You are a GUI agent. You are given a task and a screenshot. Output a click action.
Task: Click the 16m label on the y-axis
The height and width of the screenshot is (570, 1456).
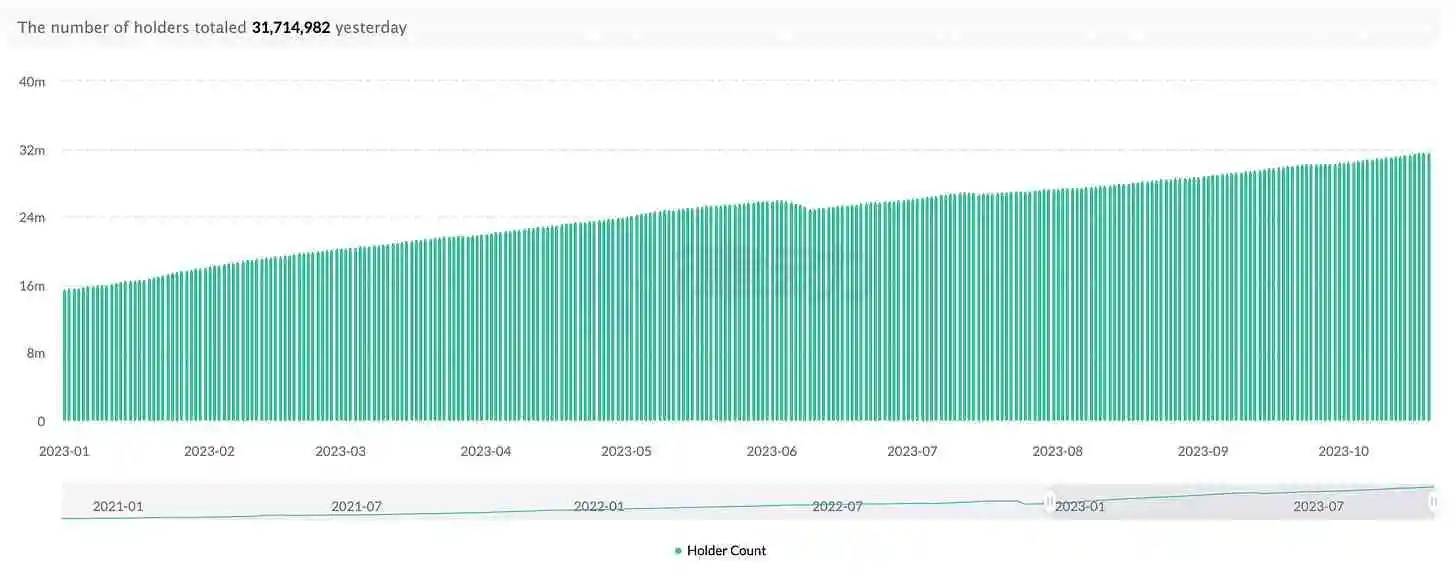point(32,286)
